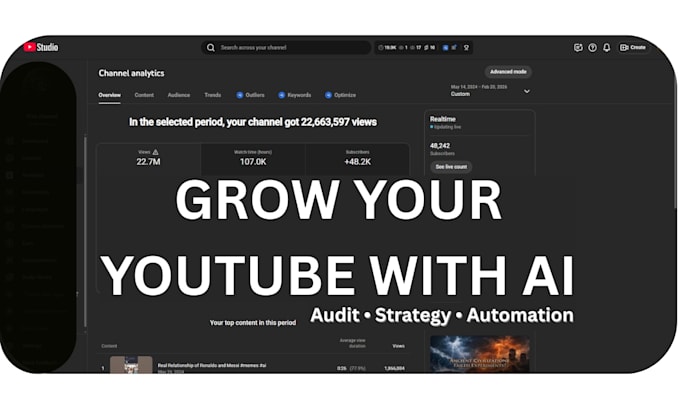Click the 48,242 subscribers realtime value

tap(440, 146)
